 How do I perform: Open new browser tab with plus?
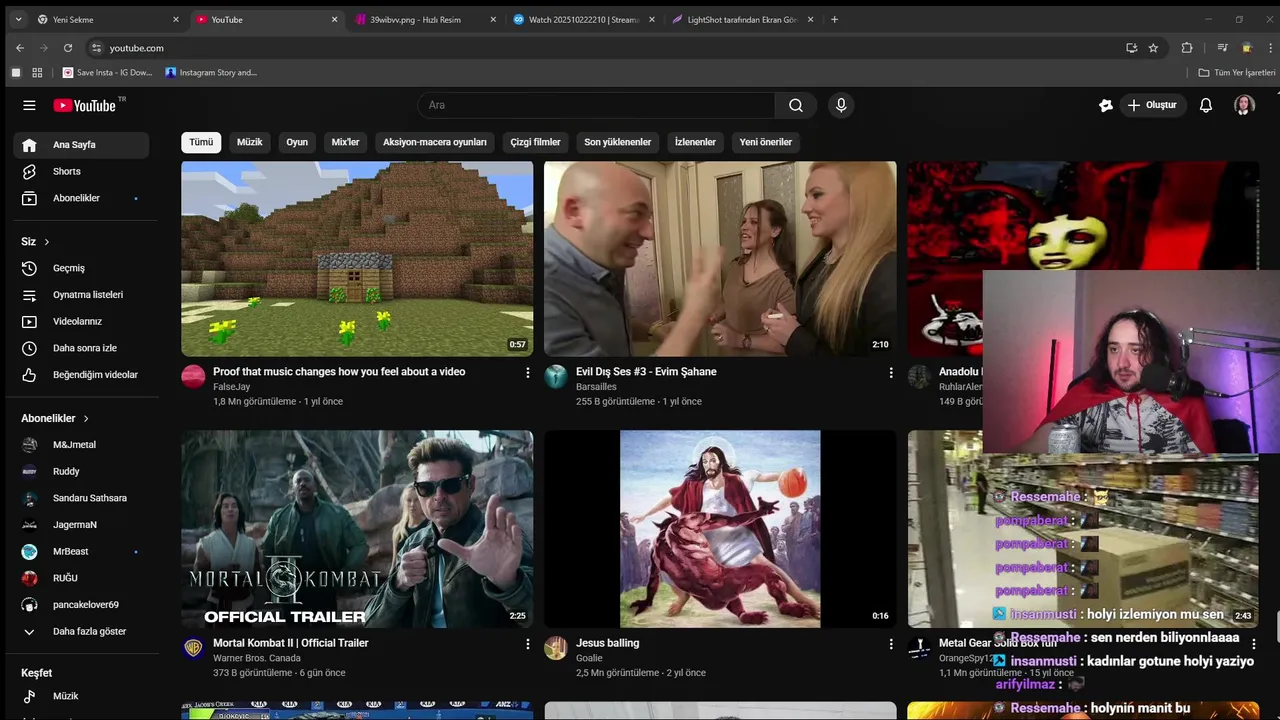pyautogui.click(x=835, y=19)
